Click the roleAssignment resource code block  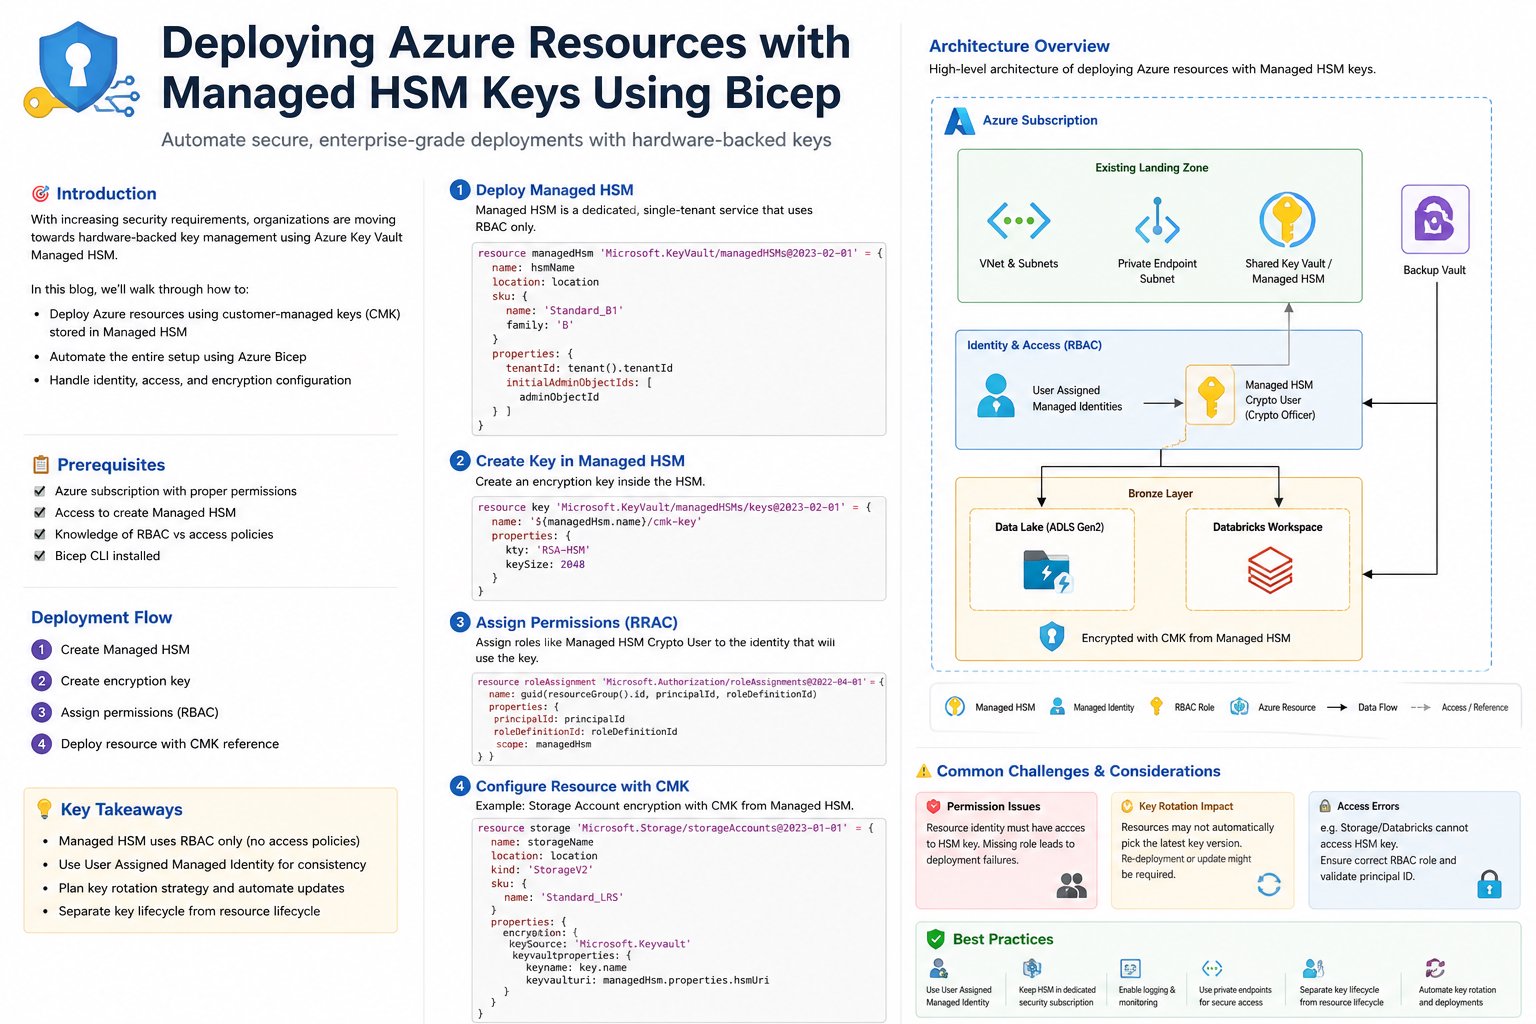click(679, 719)
